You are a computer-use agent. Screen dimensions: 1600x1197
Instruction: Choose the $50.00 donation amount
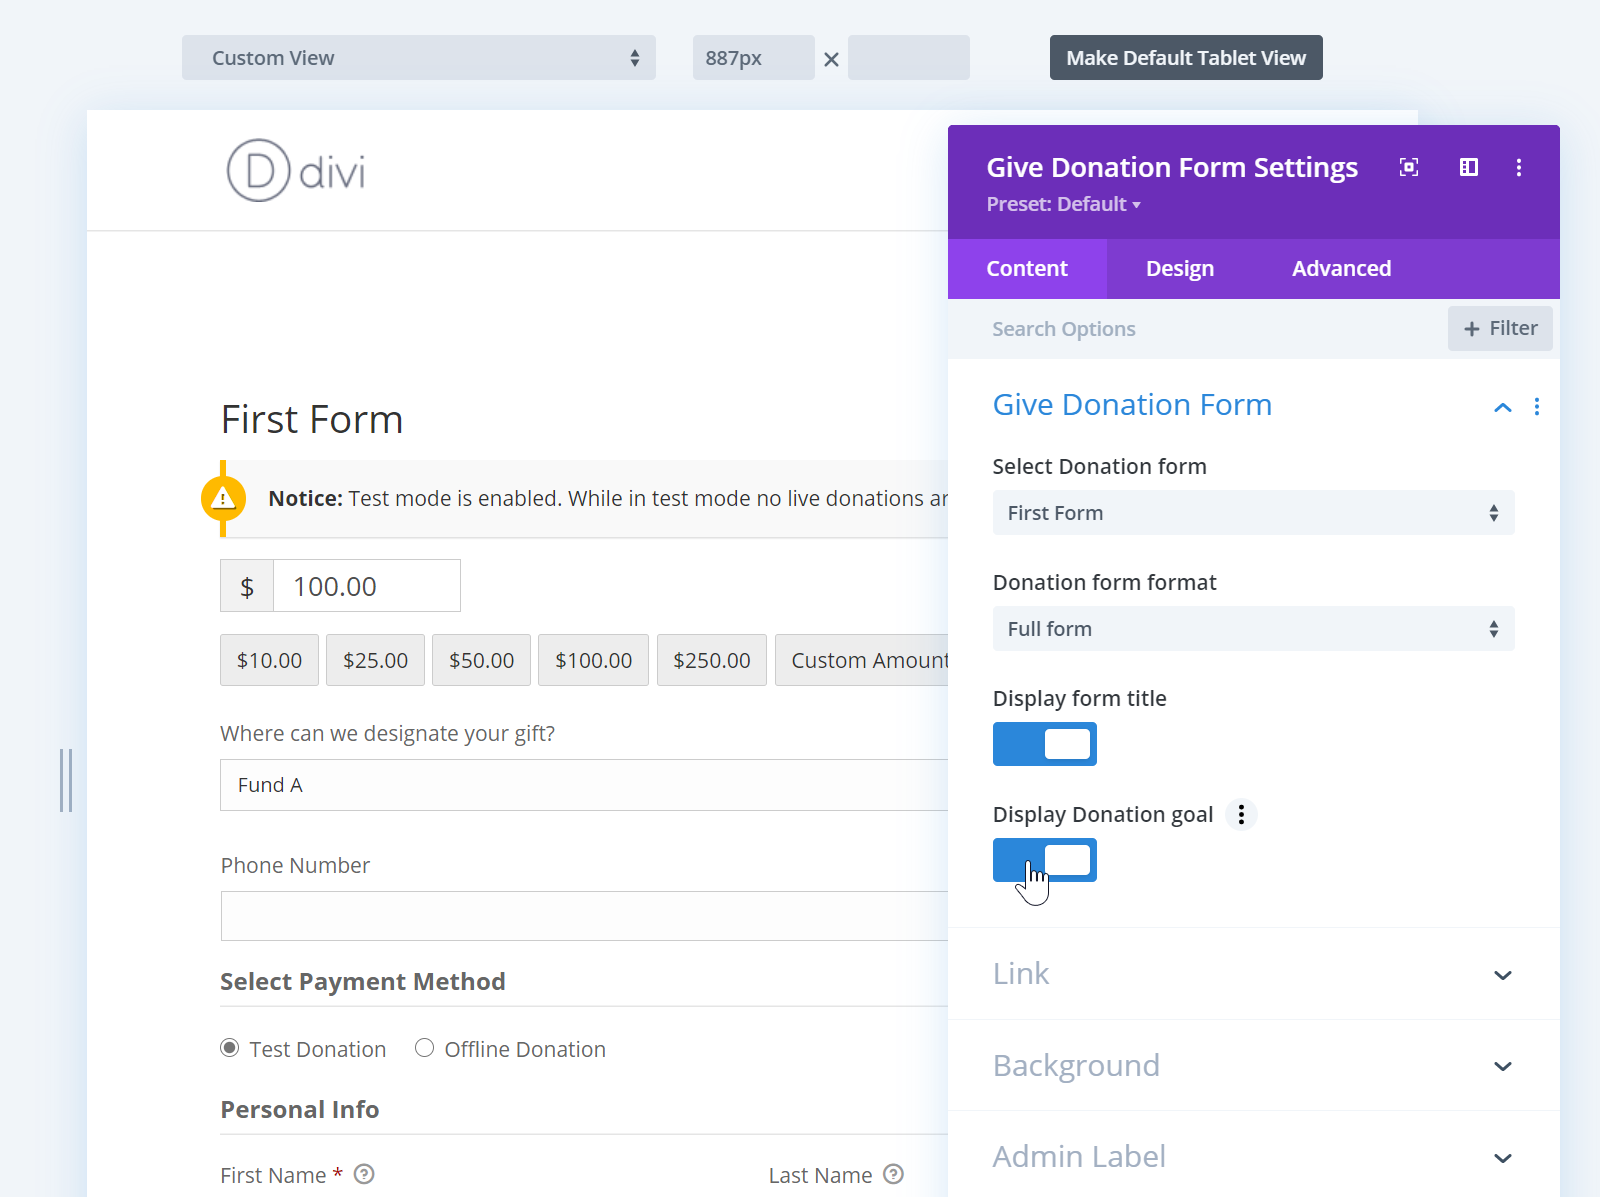481,660
